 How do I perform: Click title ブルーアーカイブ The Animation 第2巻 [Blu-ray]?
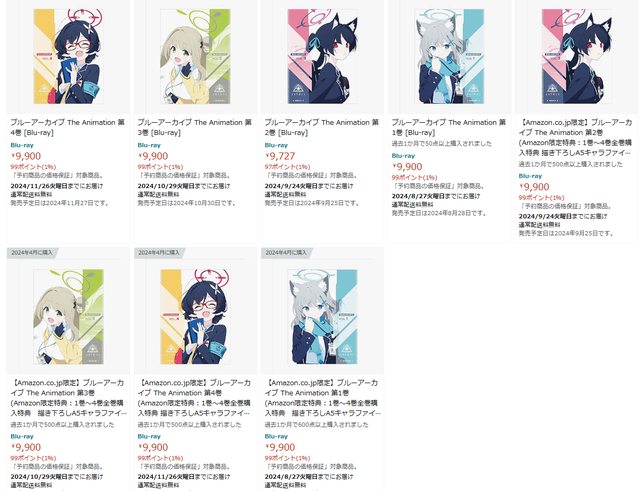pos(322,127)
